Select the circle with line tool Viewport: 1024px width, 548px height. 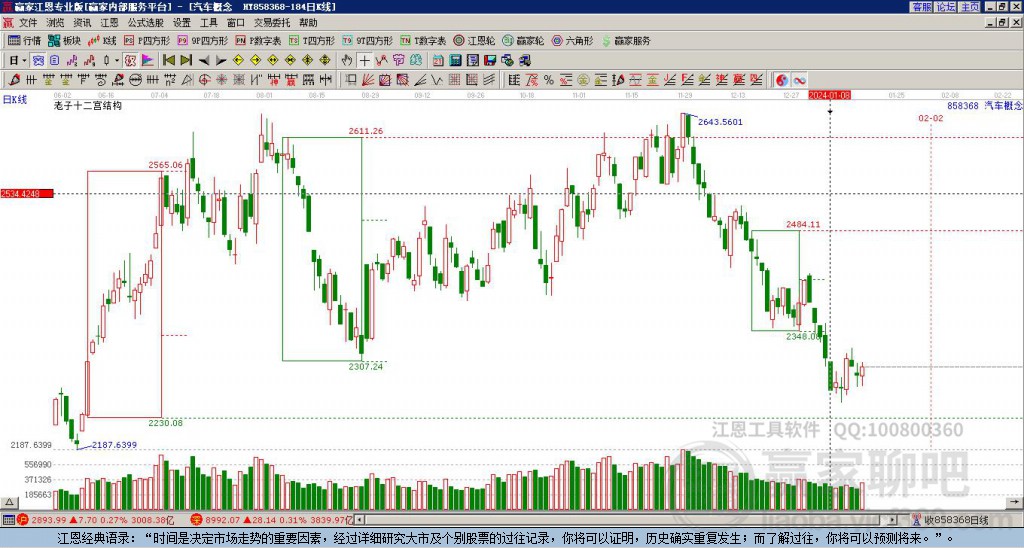pyautogui.click(x=135, y=80)
